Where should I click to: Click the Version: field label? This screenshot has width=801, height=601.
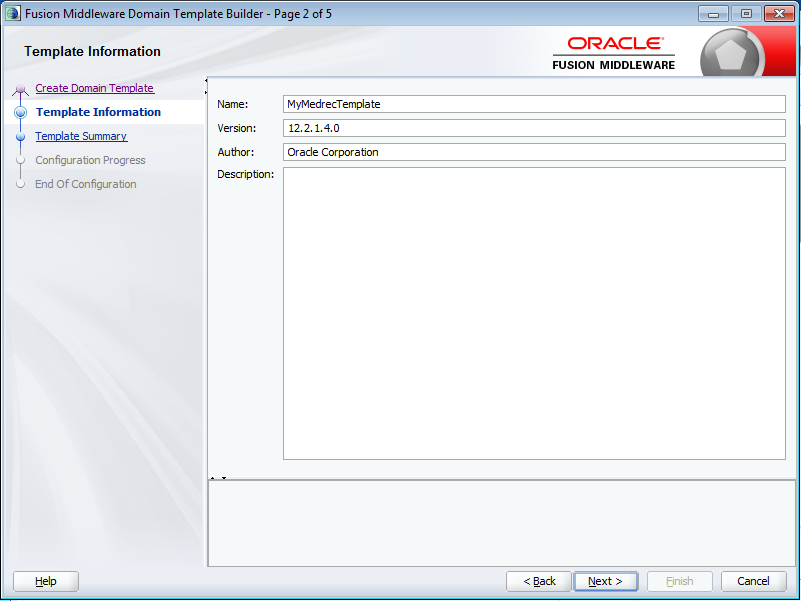[x=237, y=128]
